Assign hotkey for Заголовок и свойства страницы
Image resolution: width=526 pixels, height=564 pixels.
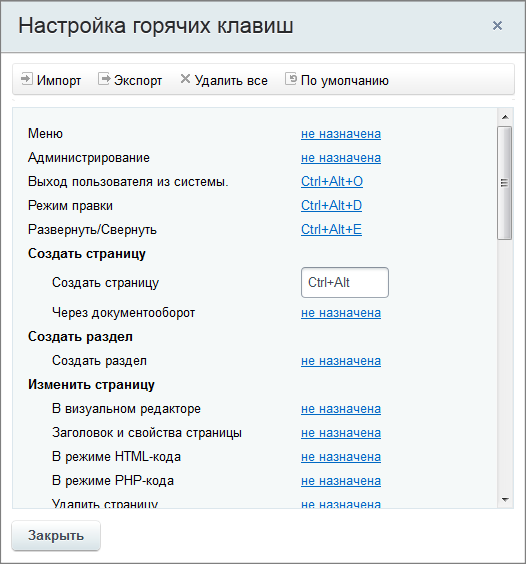[341, 433]
